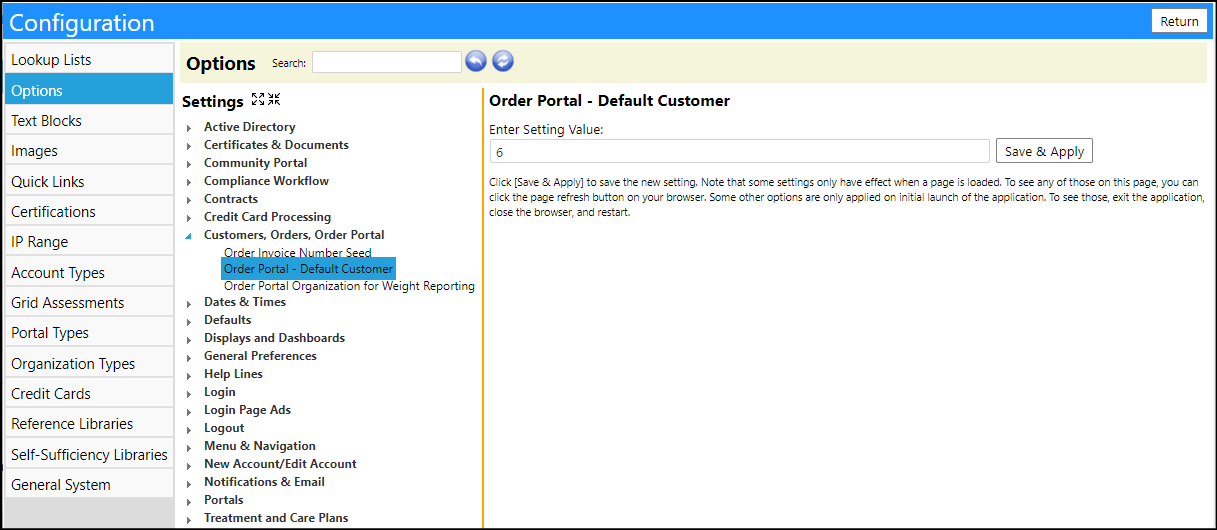
Task: Click Treatment and Care Plans label
Action: (276, 518)
